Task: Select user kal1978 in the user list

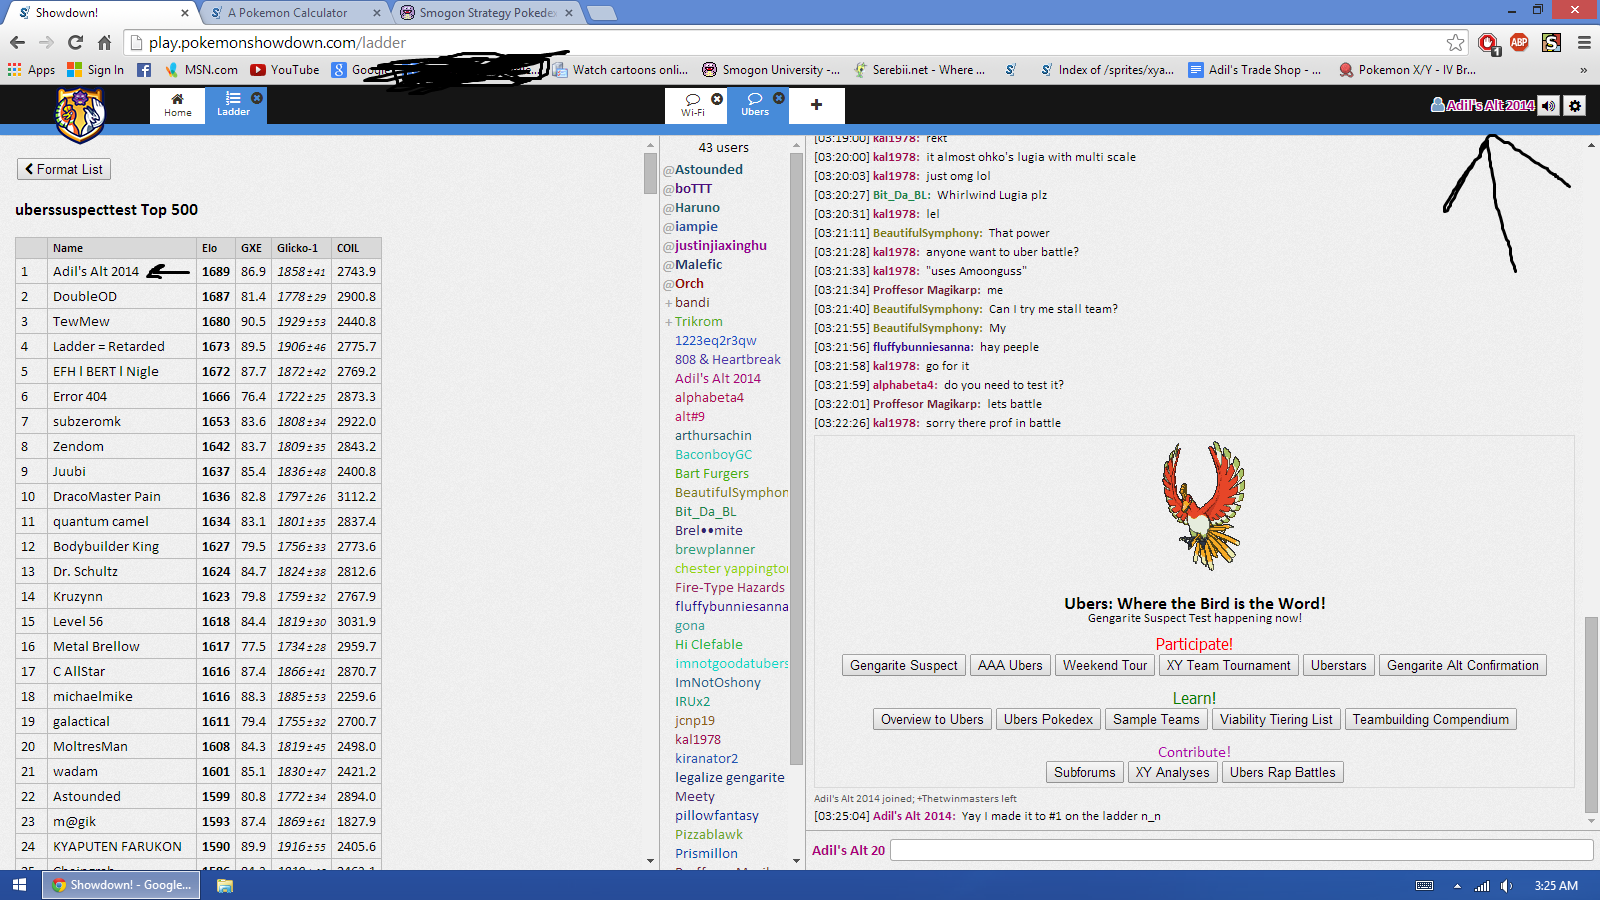Action: pyautogui.click(x=697, y=739)
